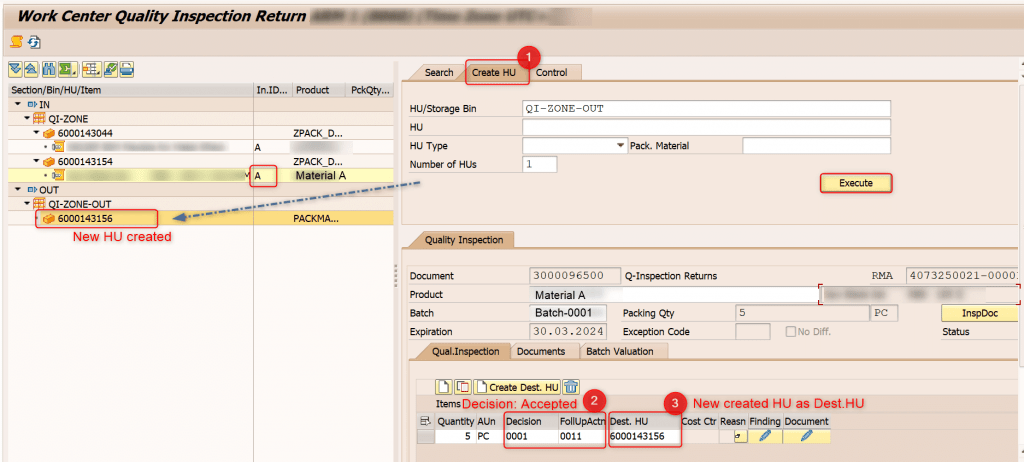Open the Find binoculars tool
1024x462 pixels.
(48, 69)
